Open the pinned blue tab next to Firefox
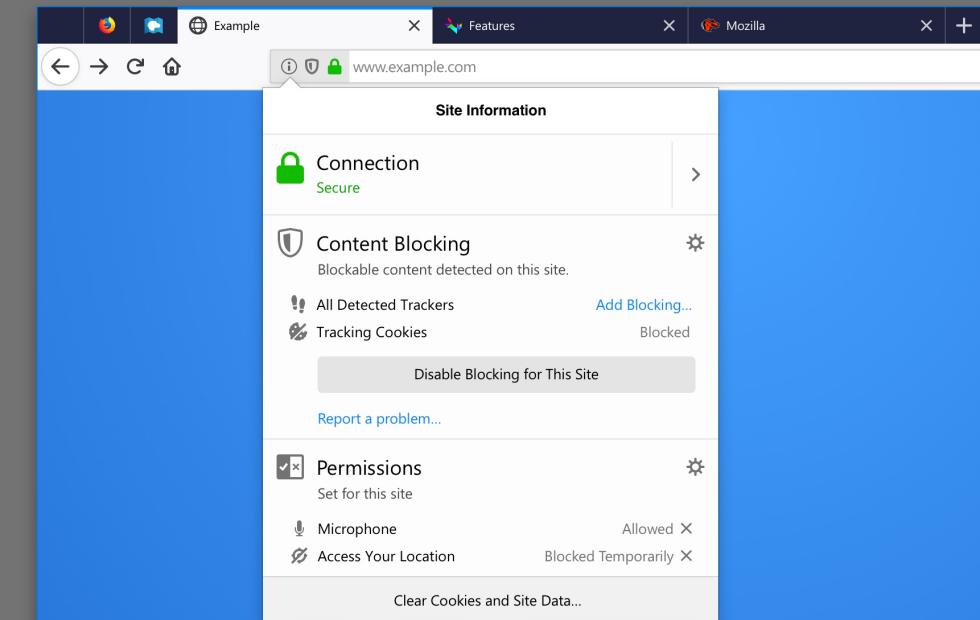 click(x=154, y=26)
